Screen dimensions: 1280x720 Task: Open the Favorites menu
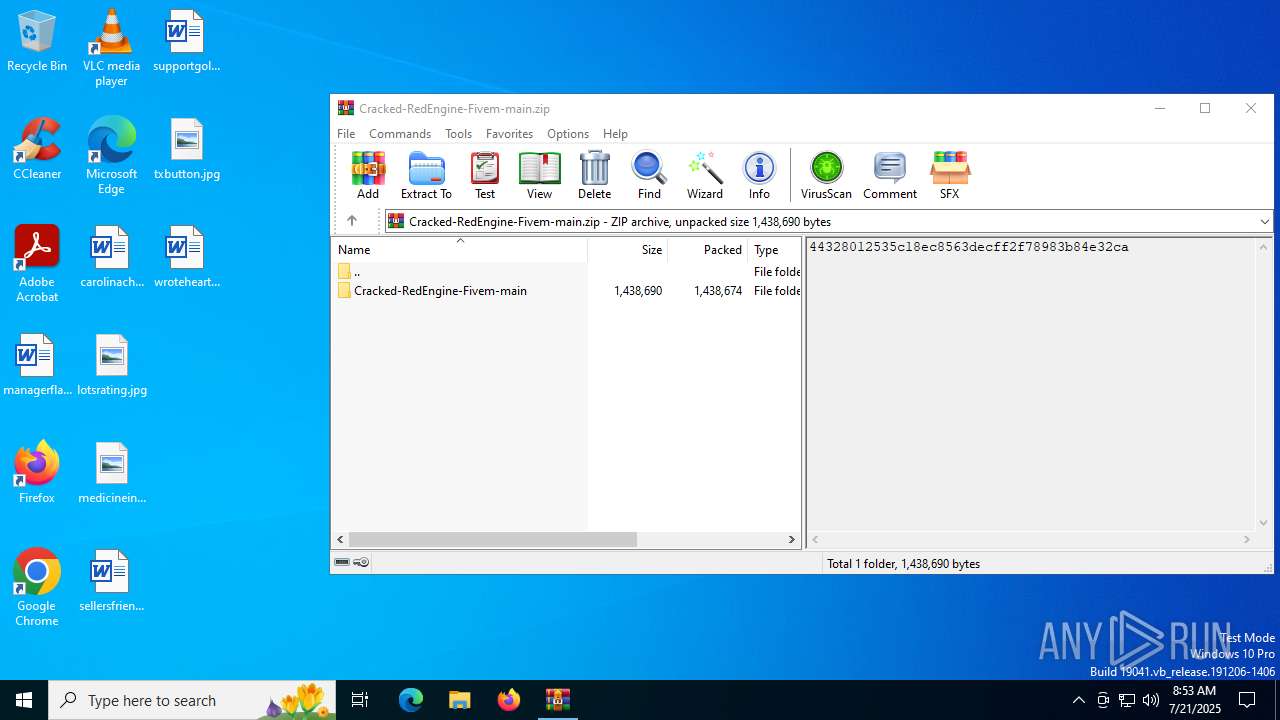point(509,134)
